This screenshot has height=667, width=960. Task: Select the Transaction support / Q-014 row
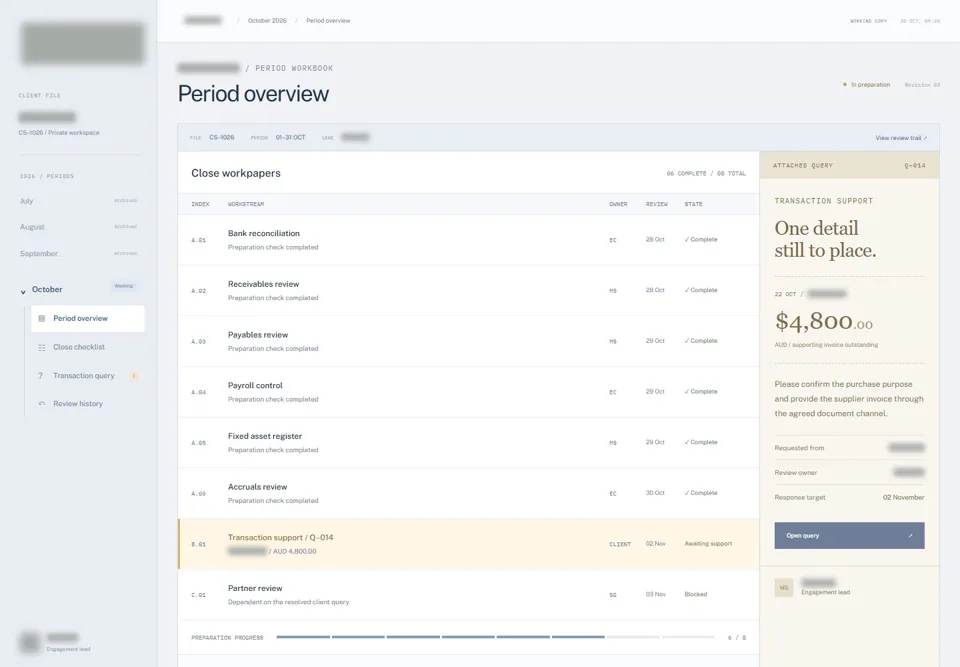(468, 544)
